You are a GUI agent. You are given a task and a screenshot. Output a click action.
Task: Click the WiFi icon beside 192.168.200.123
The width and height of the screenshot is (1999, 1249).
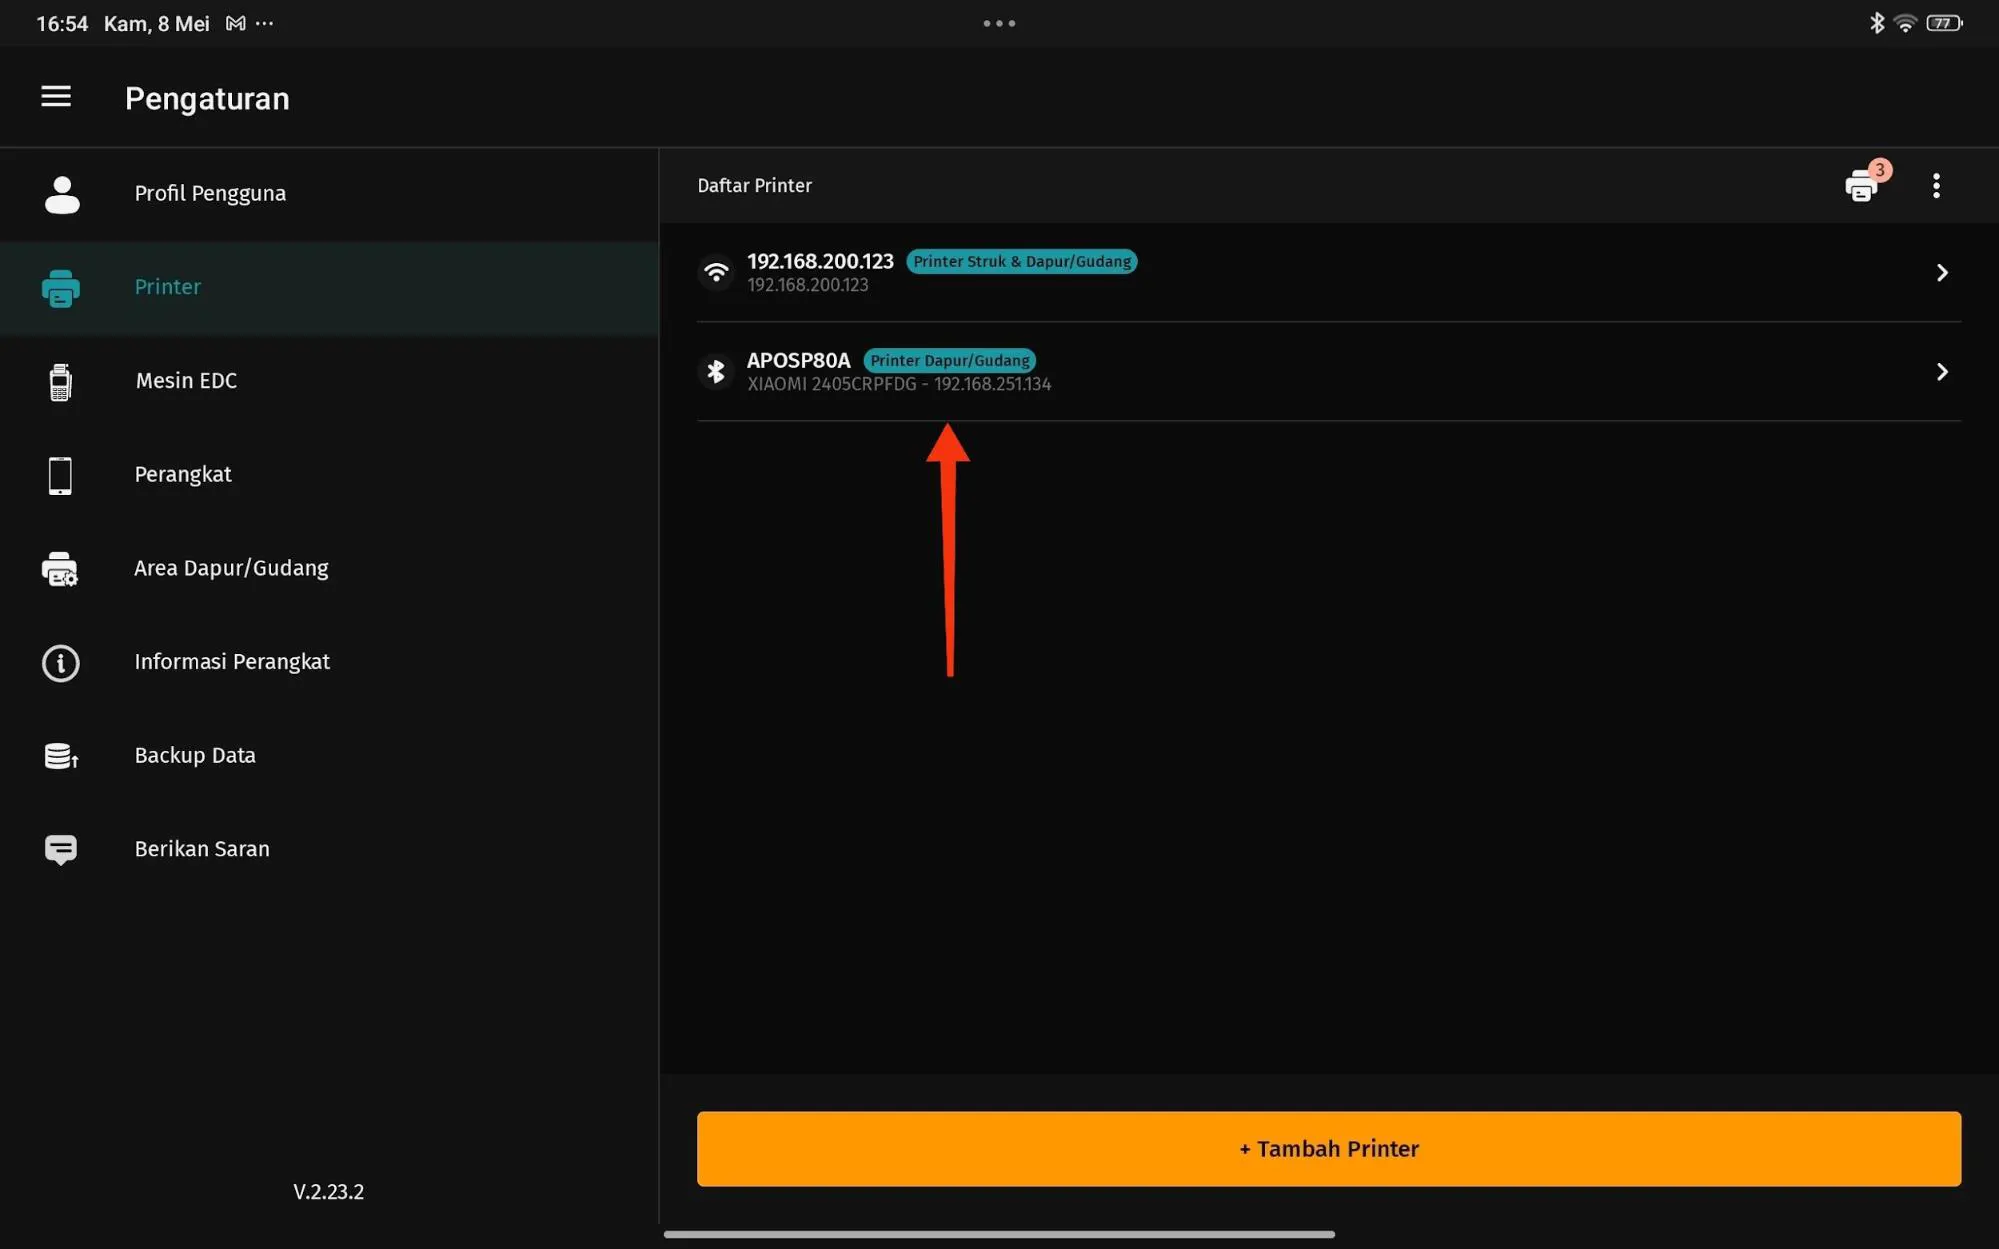(x=716, y=271)
